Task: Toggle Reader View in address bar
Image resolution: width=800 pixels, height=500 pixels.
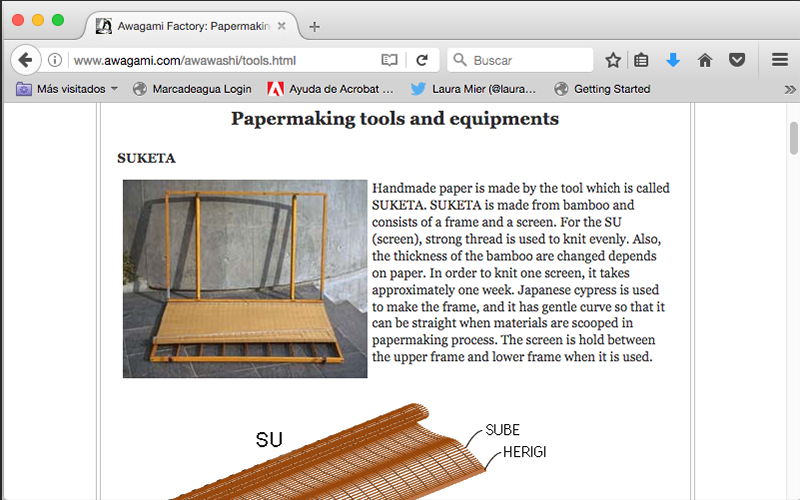Action: pyautogui.click(x=389, y=60)
